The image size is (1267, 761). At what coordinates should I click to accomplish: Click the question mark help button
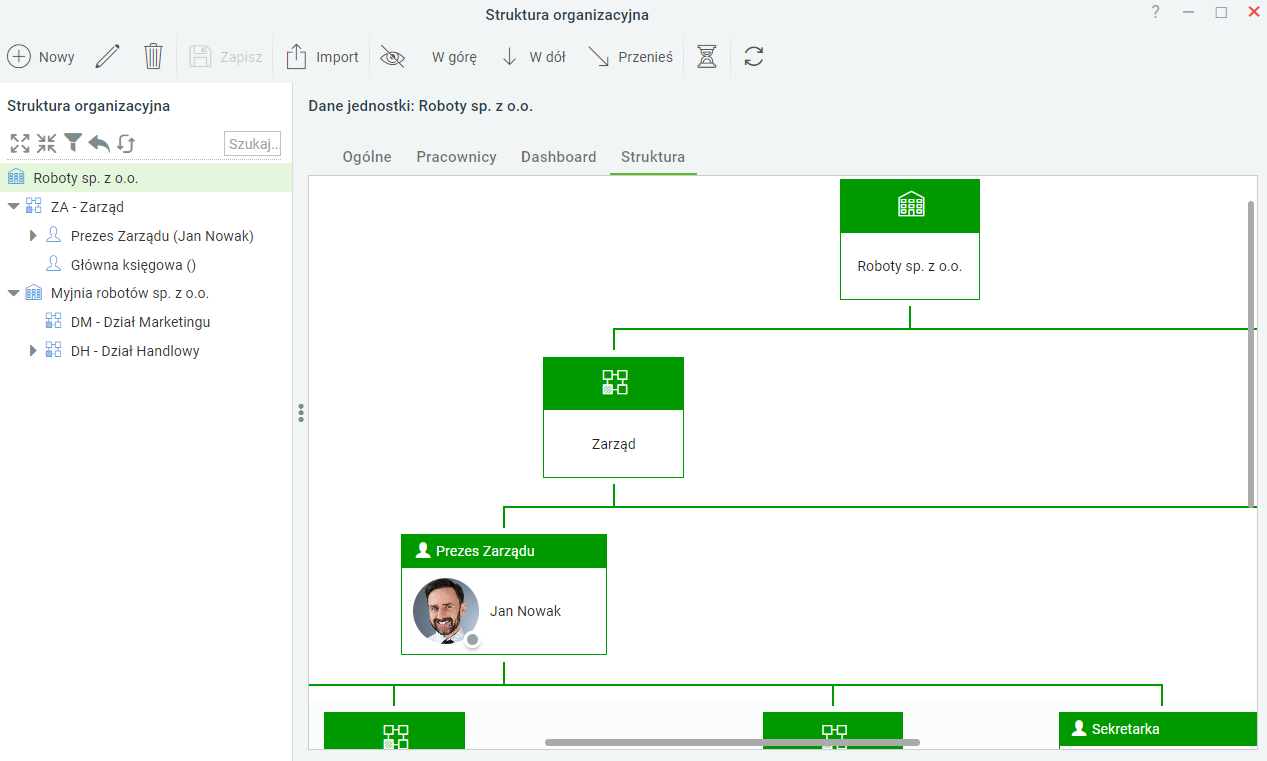1155,12
